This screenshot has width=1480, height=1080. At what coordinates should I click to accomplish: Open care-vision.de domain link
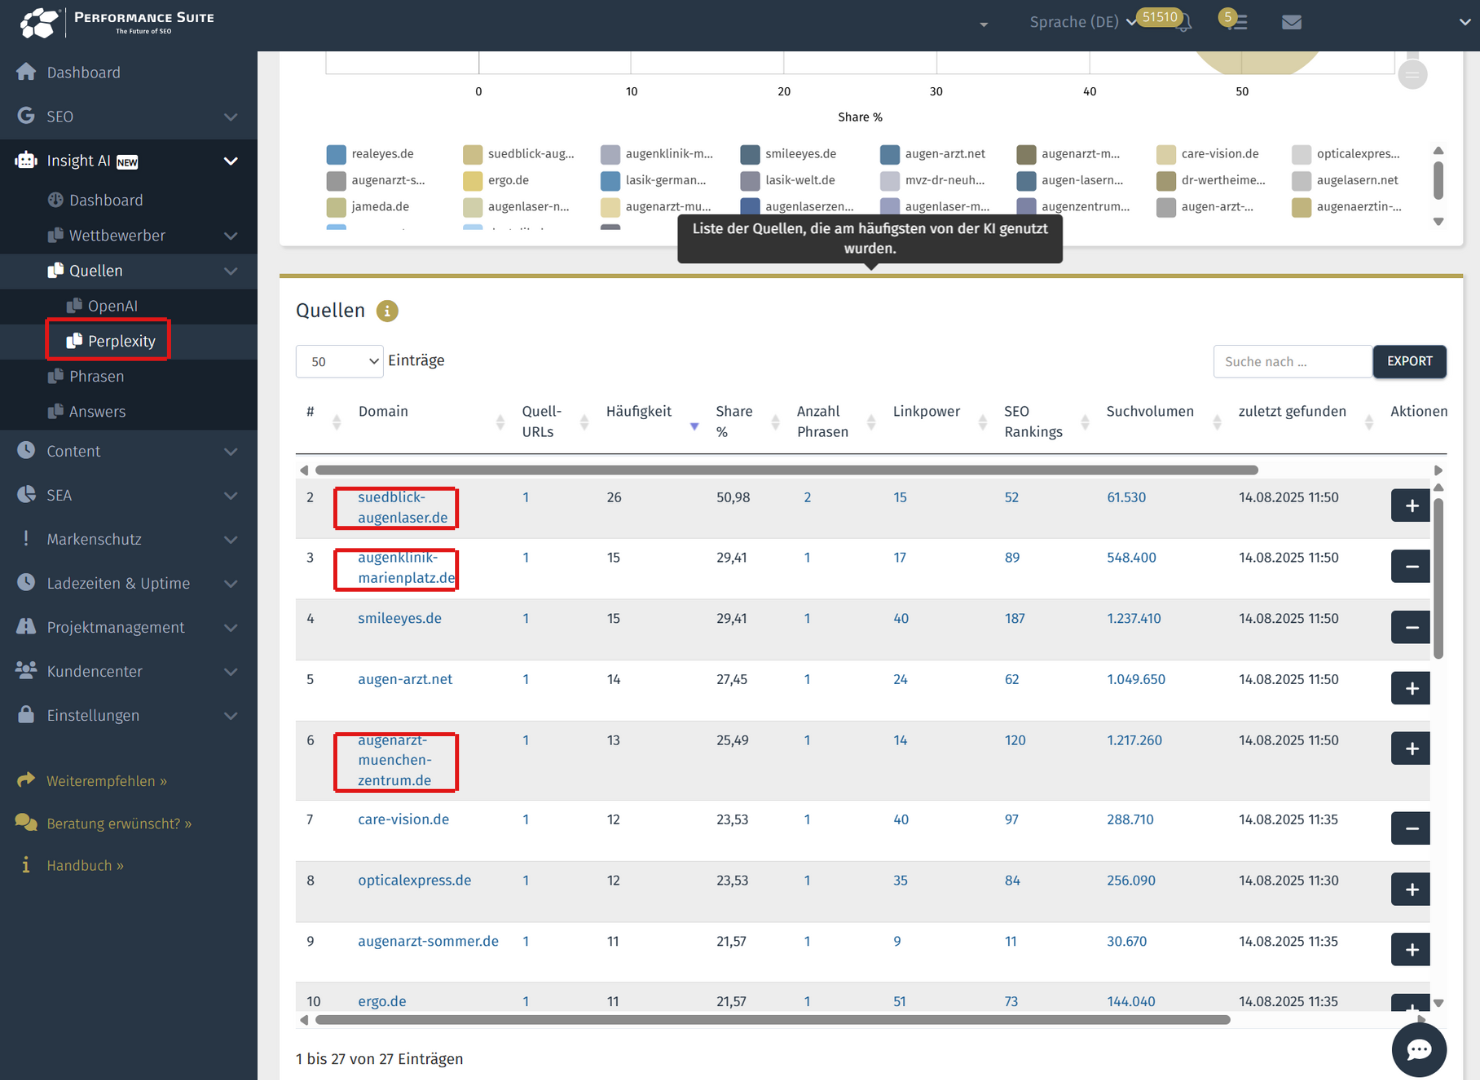403,819
